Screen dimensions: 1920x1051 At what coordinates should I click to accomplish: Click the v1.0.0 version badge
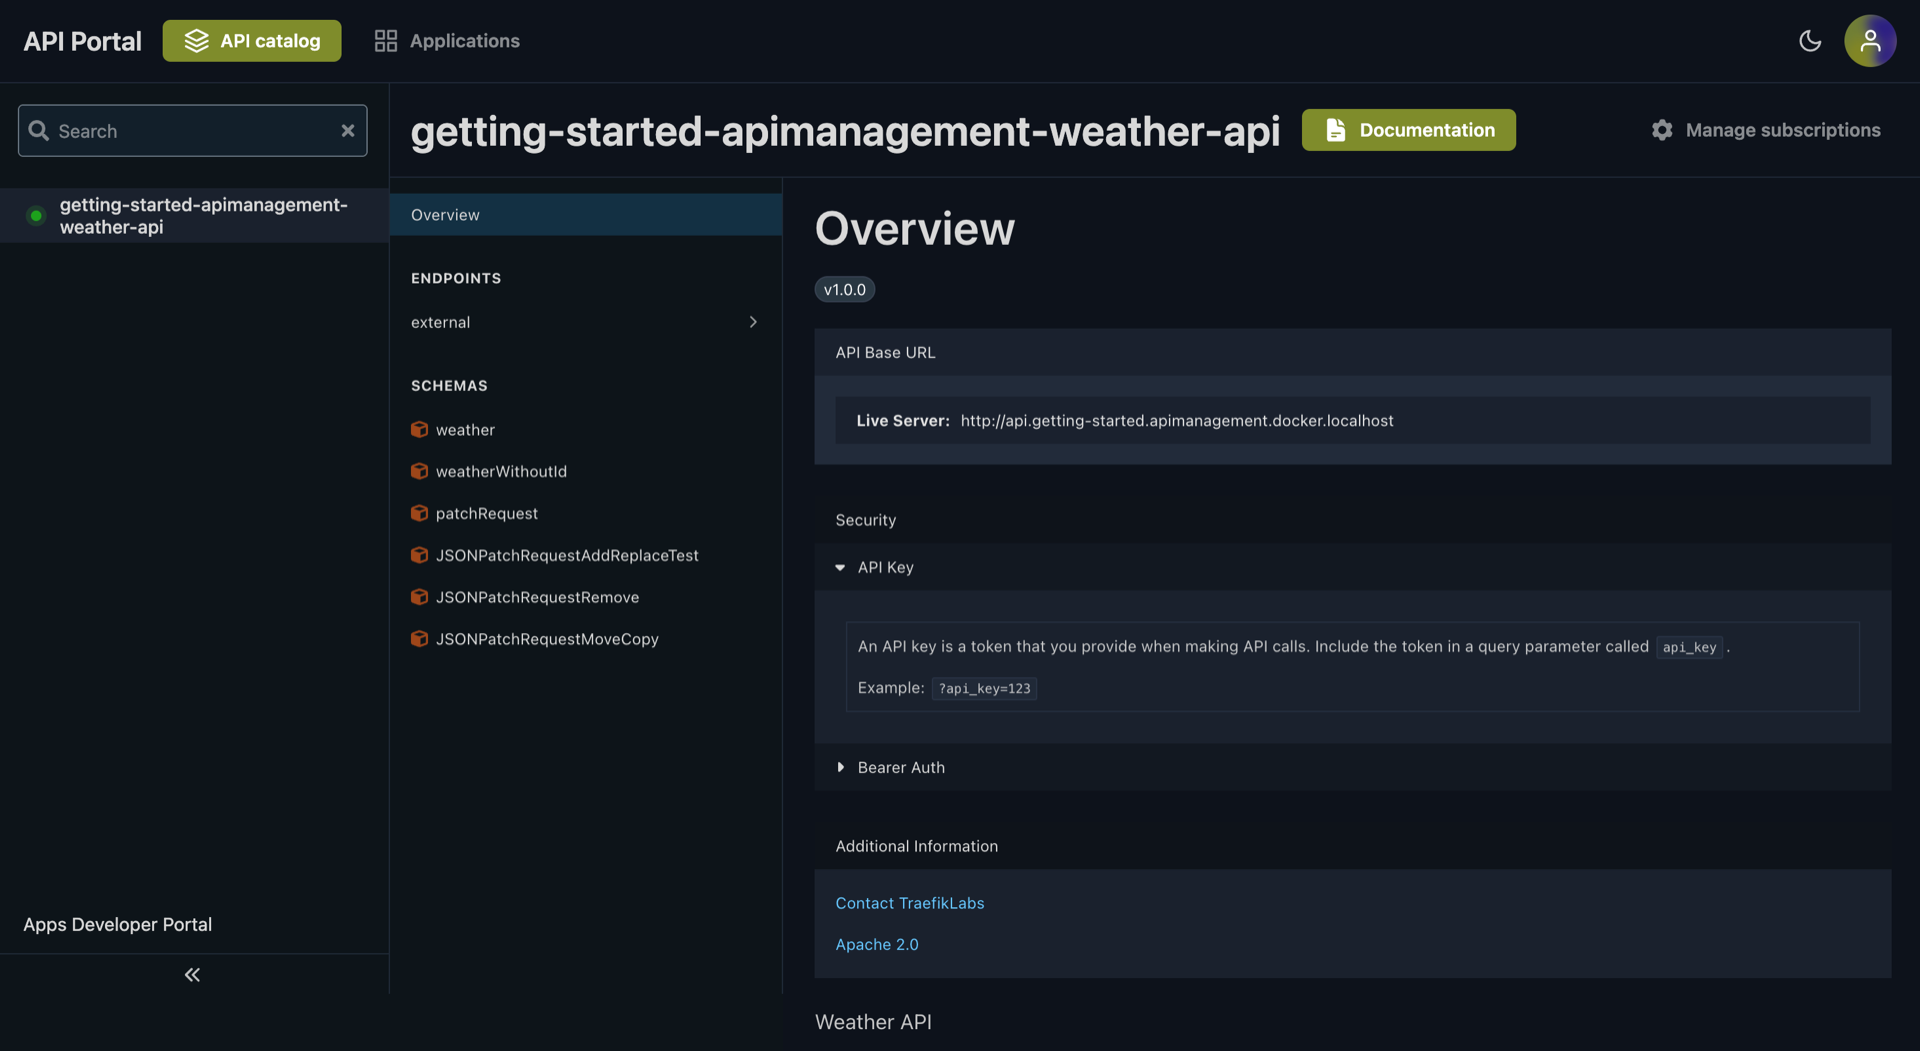845,290
